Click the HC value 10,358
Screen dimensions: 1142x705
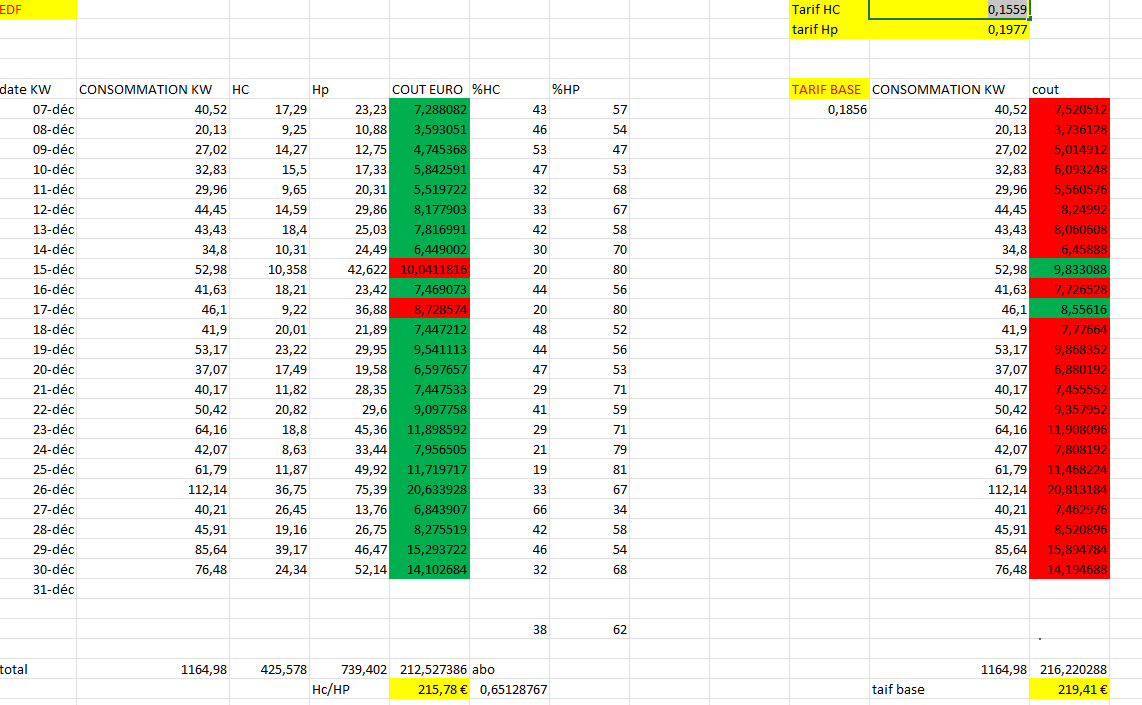[269, 269]
